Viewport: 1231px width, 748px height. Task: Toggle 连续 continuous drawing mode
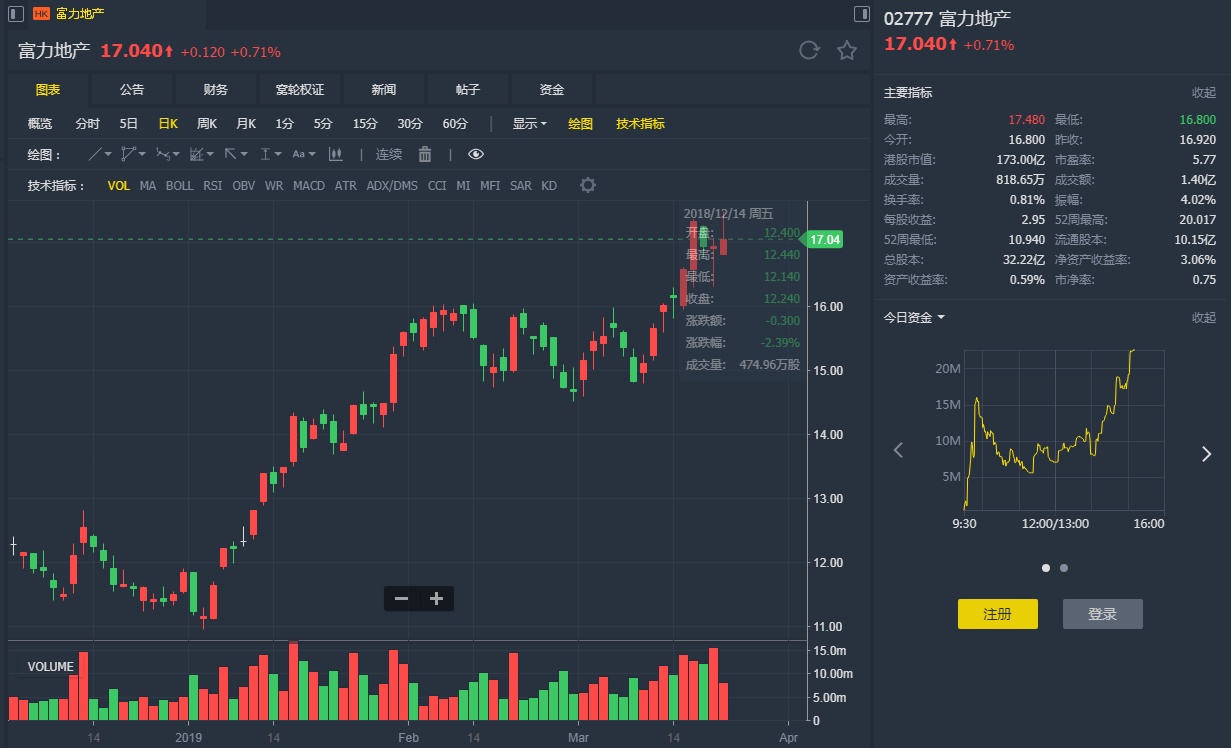coord(389,154)
